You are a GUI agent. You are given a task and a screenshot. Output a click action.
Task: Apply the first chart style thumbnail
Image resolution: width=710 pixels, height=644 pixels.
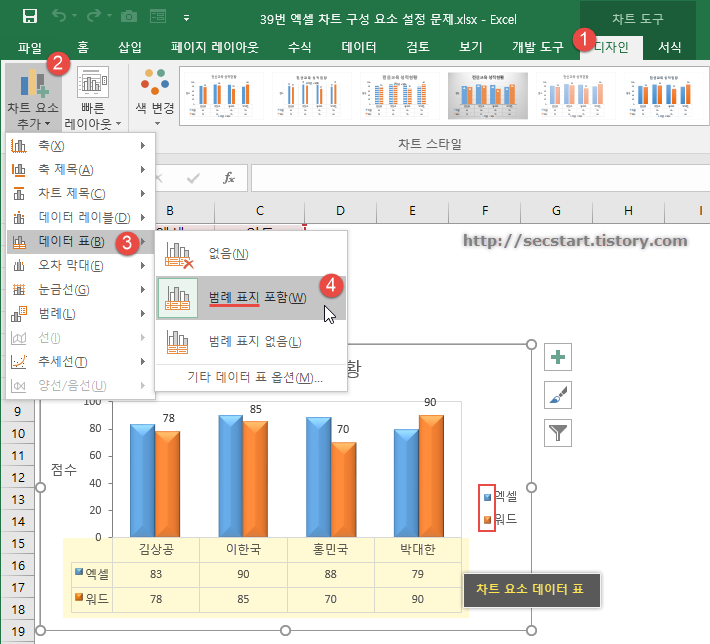[224, 96]
